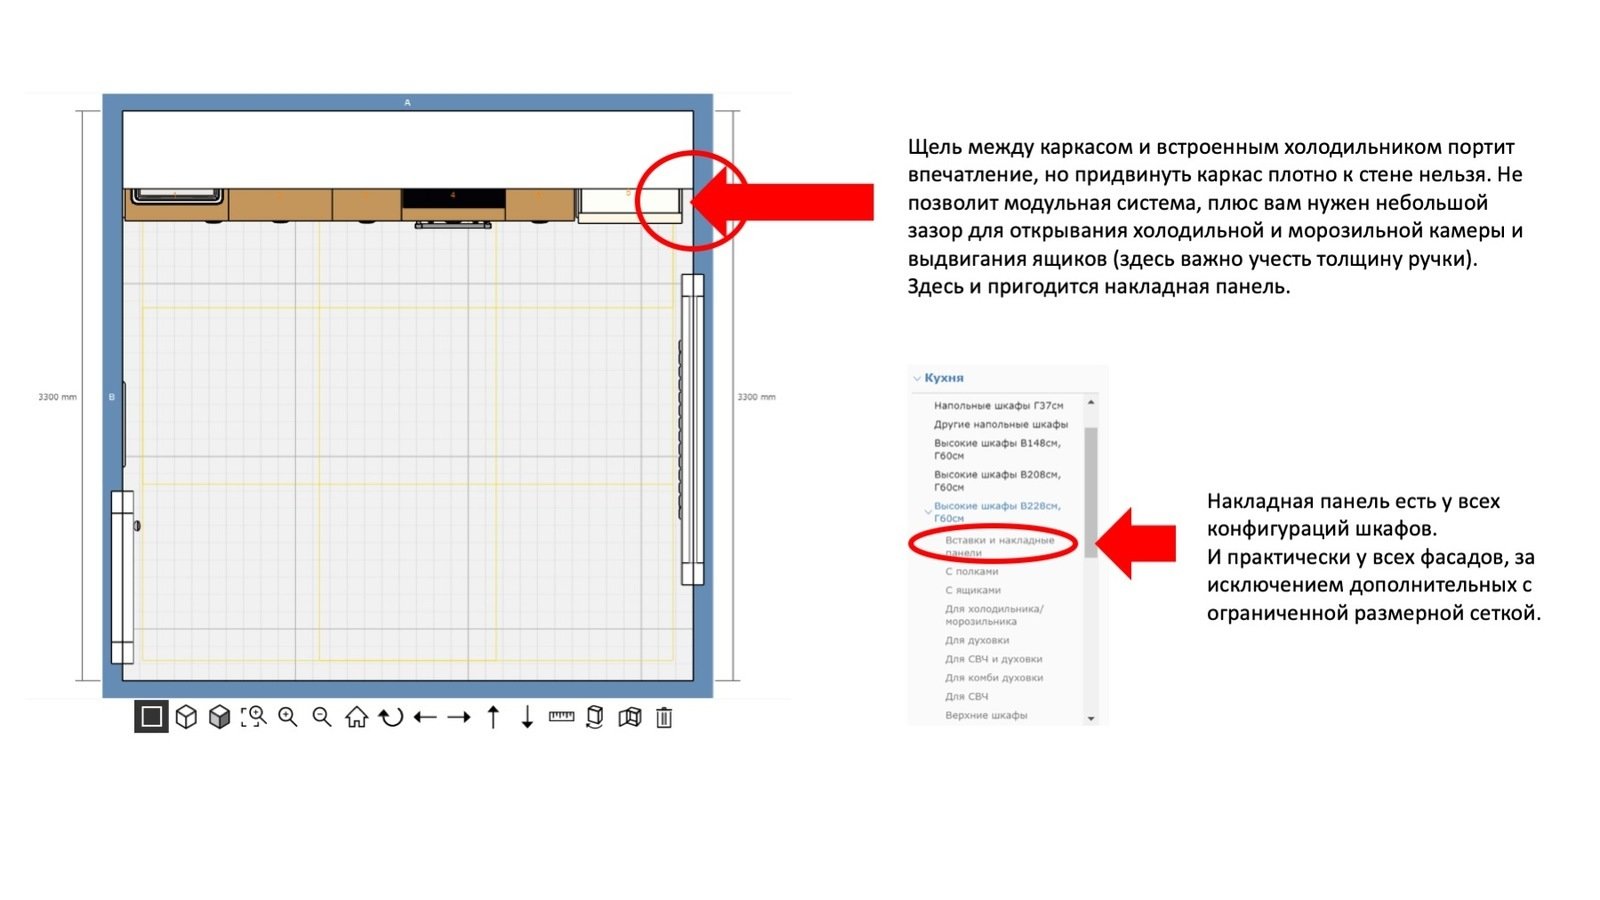Zoom out with the minus magnifier

322,717
